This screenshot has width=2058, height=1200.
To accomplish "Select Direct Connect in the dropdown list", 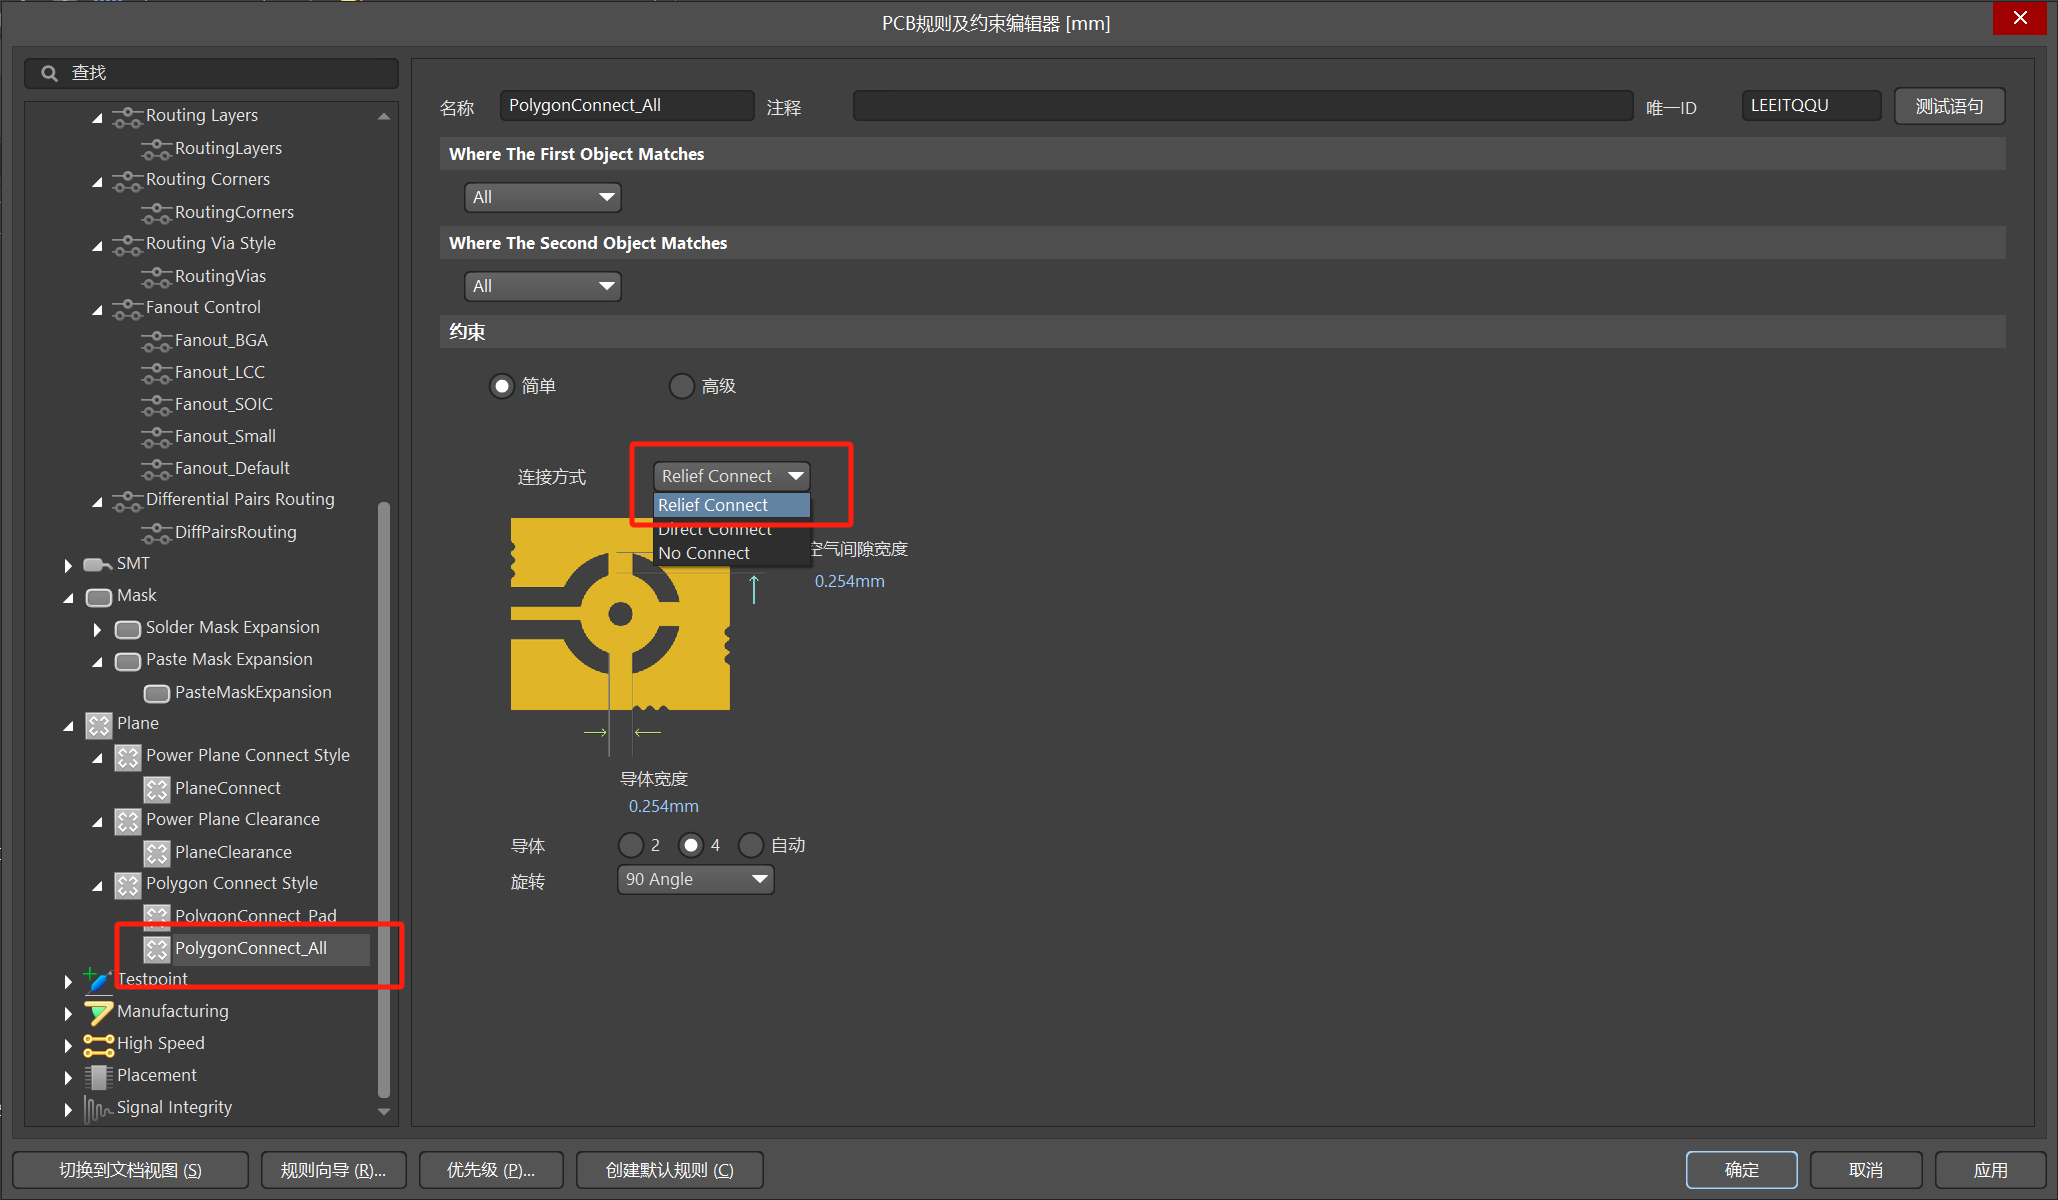I will [x=714, y=531].
